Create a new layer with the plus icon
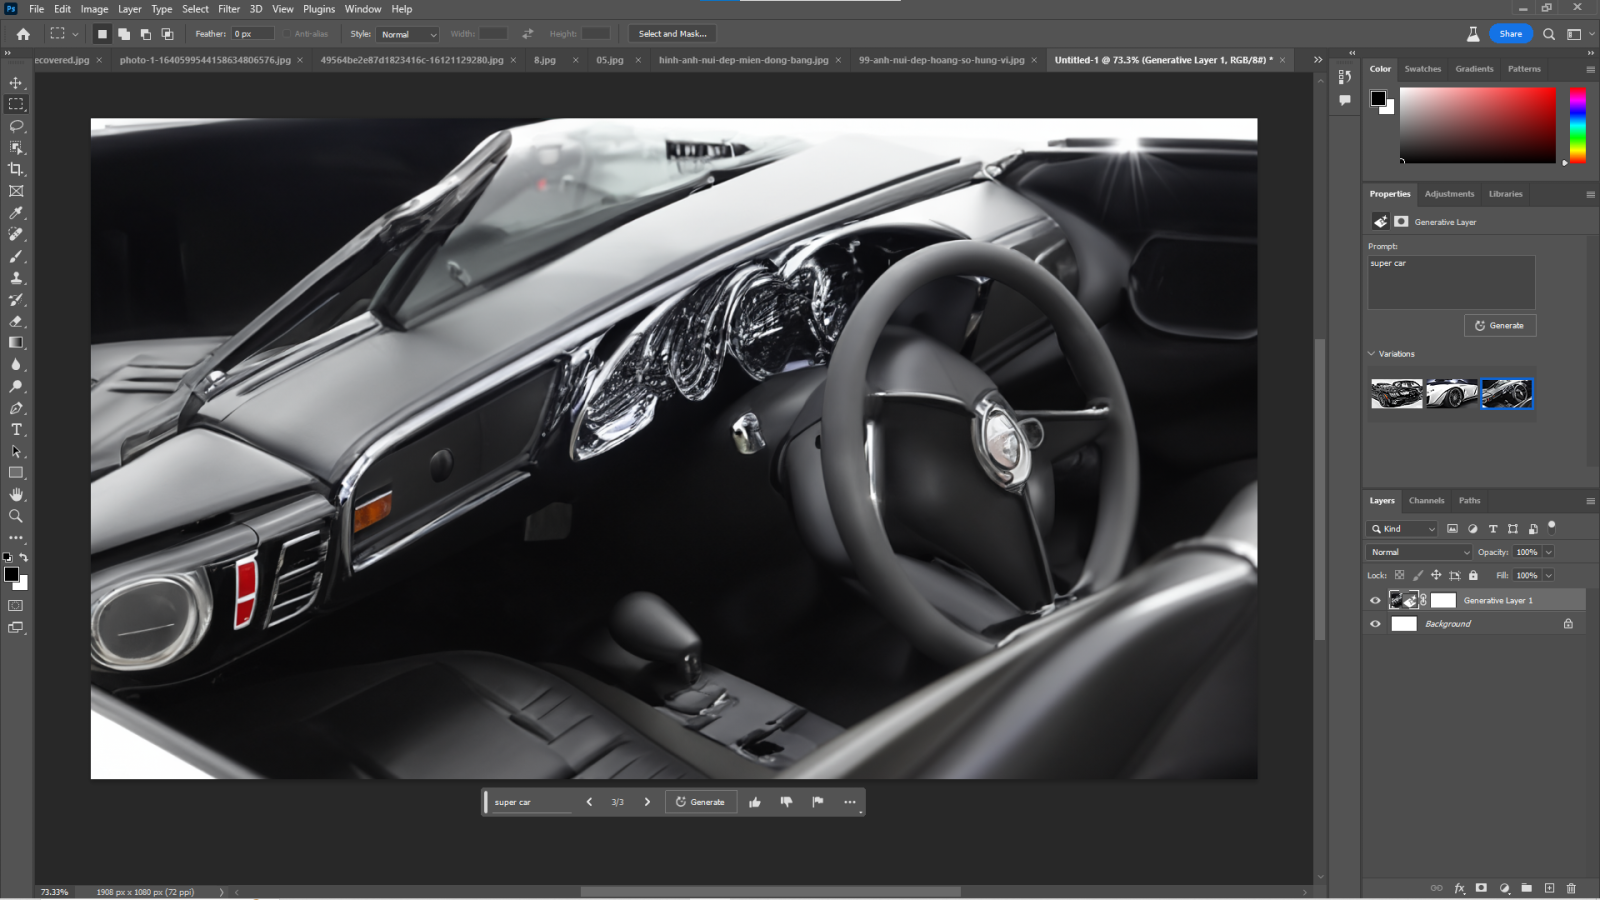 [1549, 888]
